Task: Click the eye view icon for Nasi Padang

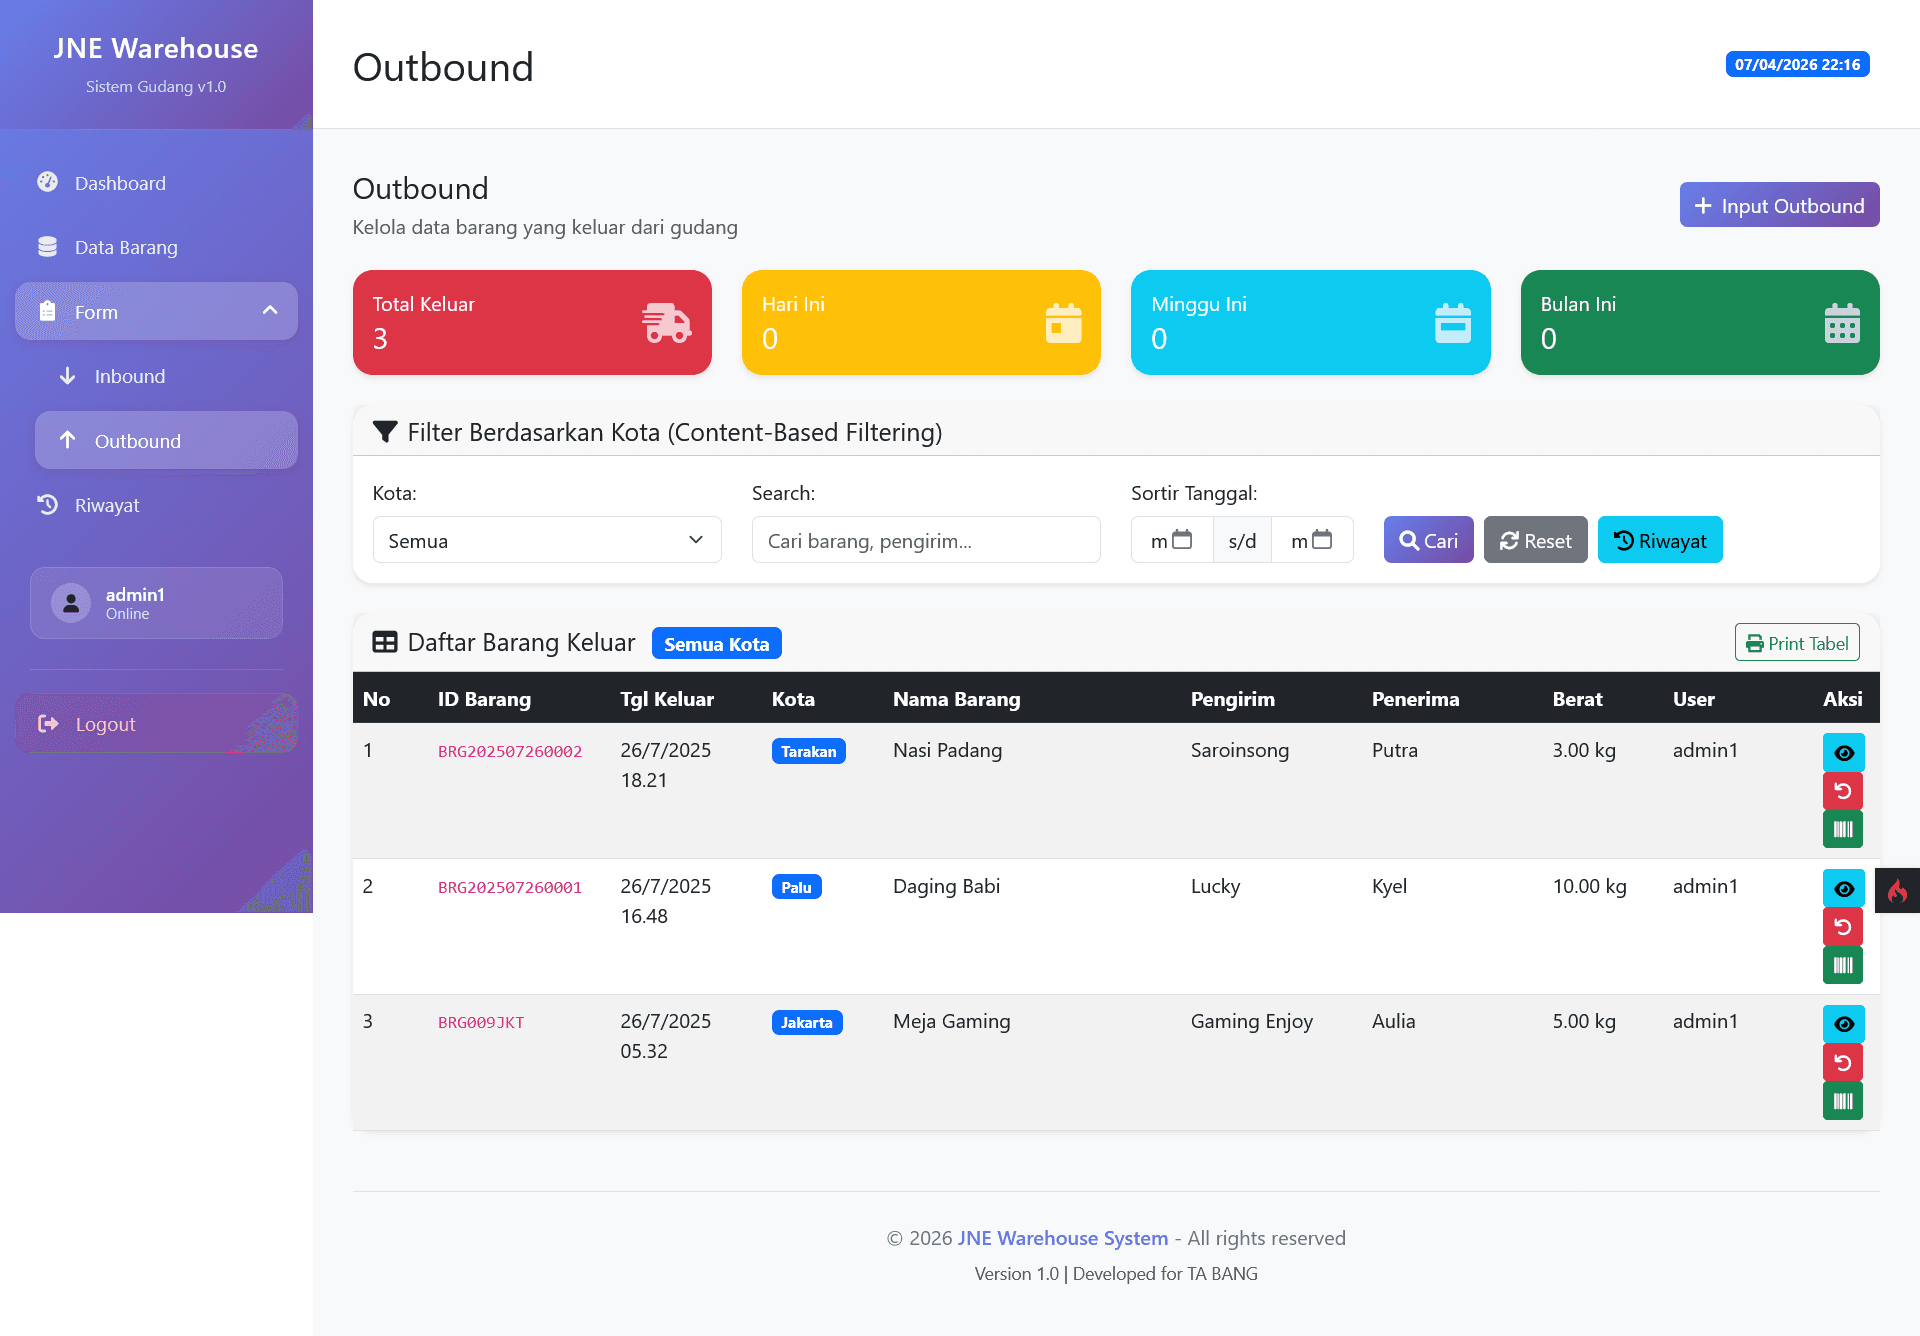Action: click(1843, 753)
